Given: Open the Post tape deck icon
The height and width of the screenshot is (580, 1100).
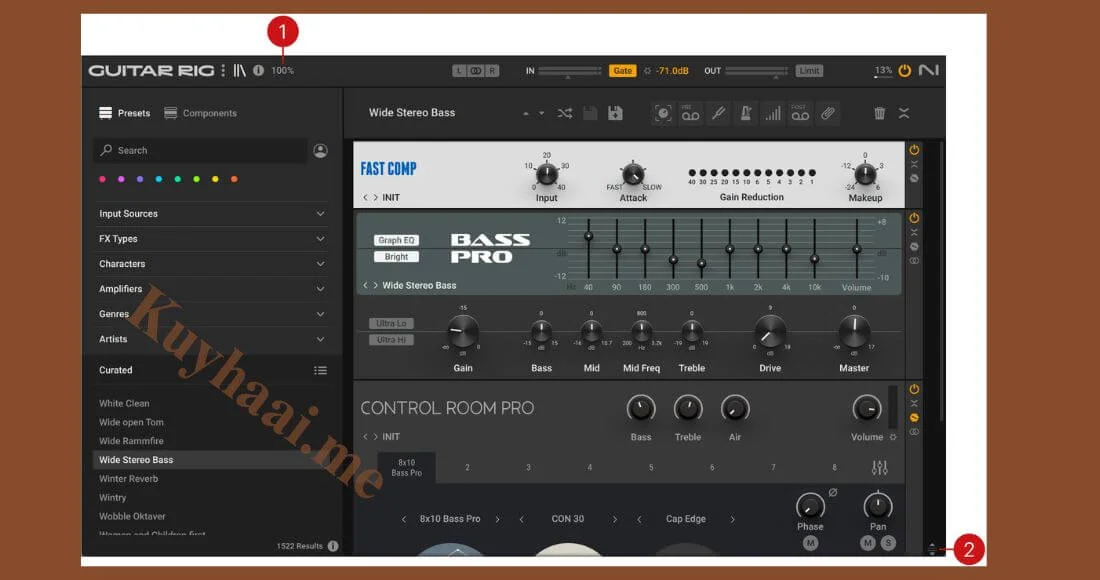Looking at the screenshot, I should coord(800,113).
